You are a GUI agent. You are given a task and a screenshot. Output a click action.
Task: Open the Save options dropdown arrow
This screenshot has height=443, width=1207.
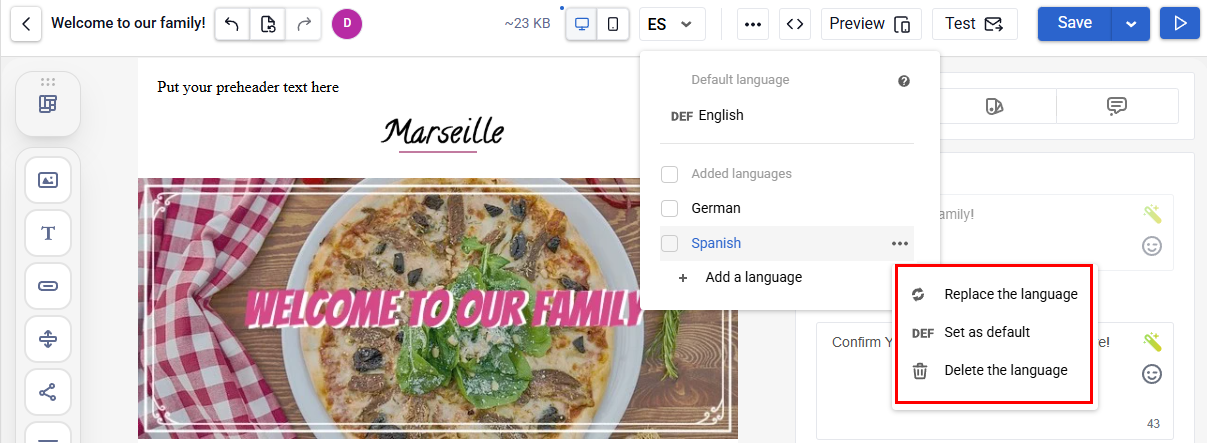[x=1131, y=24]
